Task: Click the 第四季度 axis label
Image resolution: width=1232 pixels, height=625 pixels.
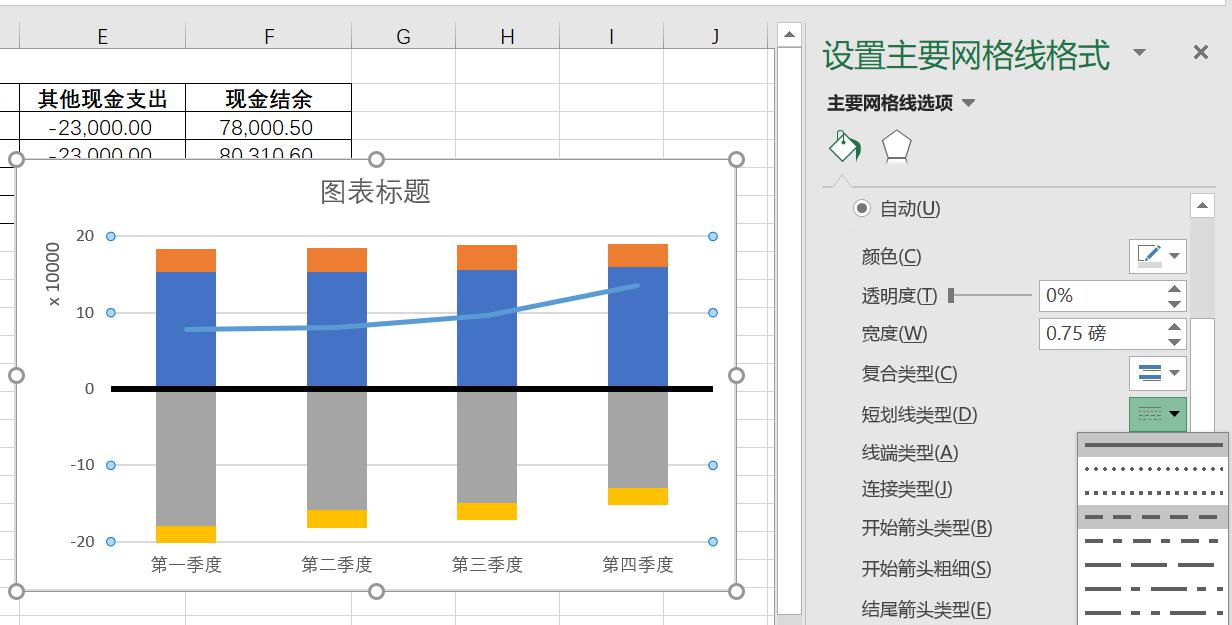Action: point(638,564)
